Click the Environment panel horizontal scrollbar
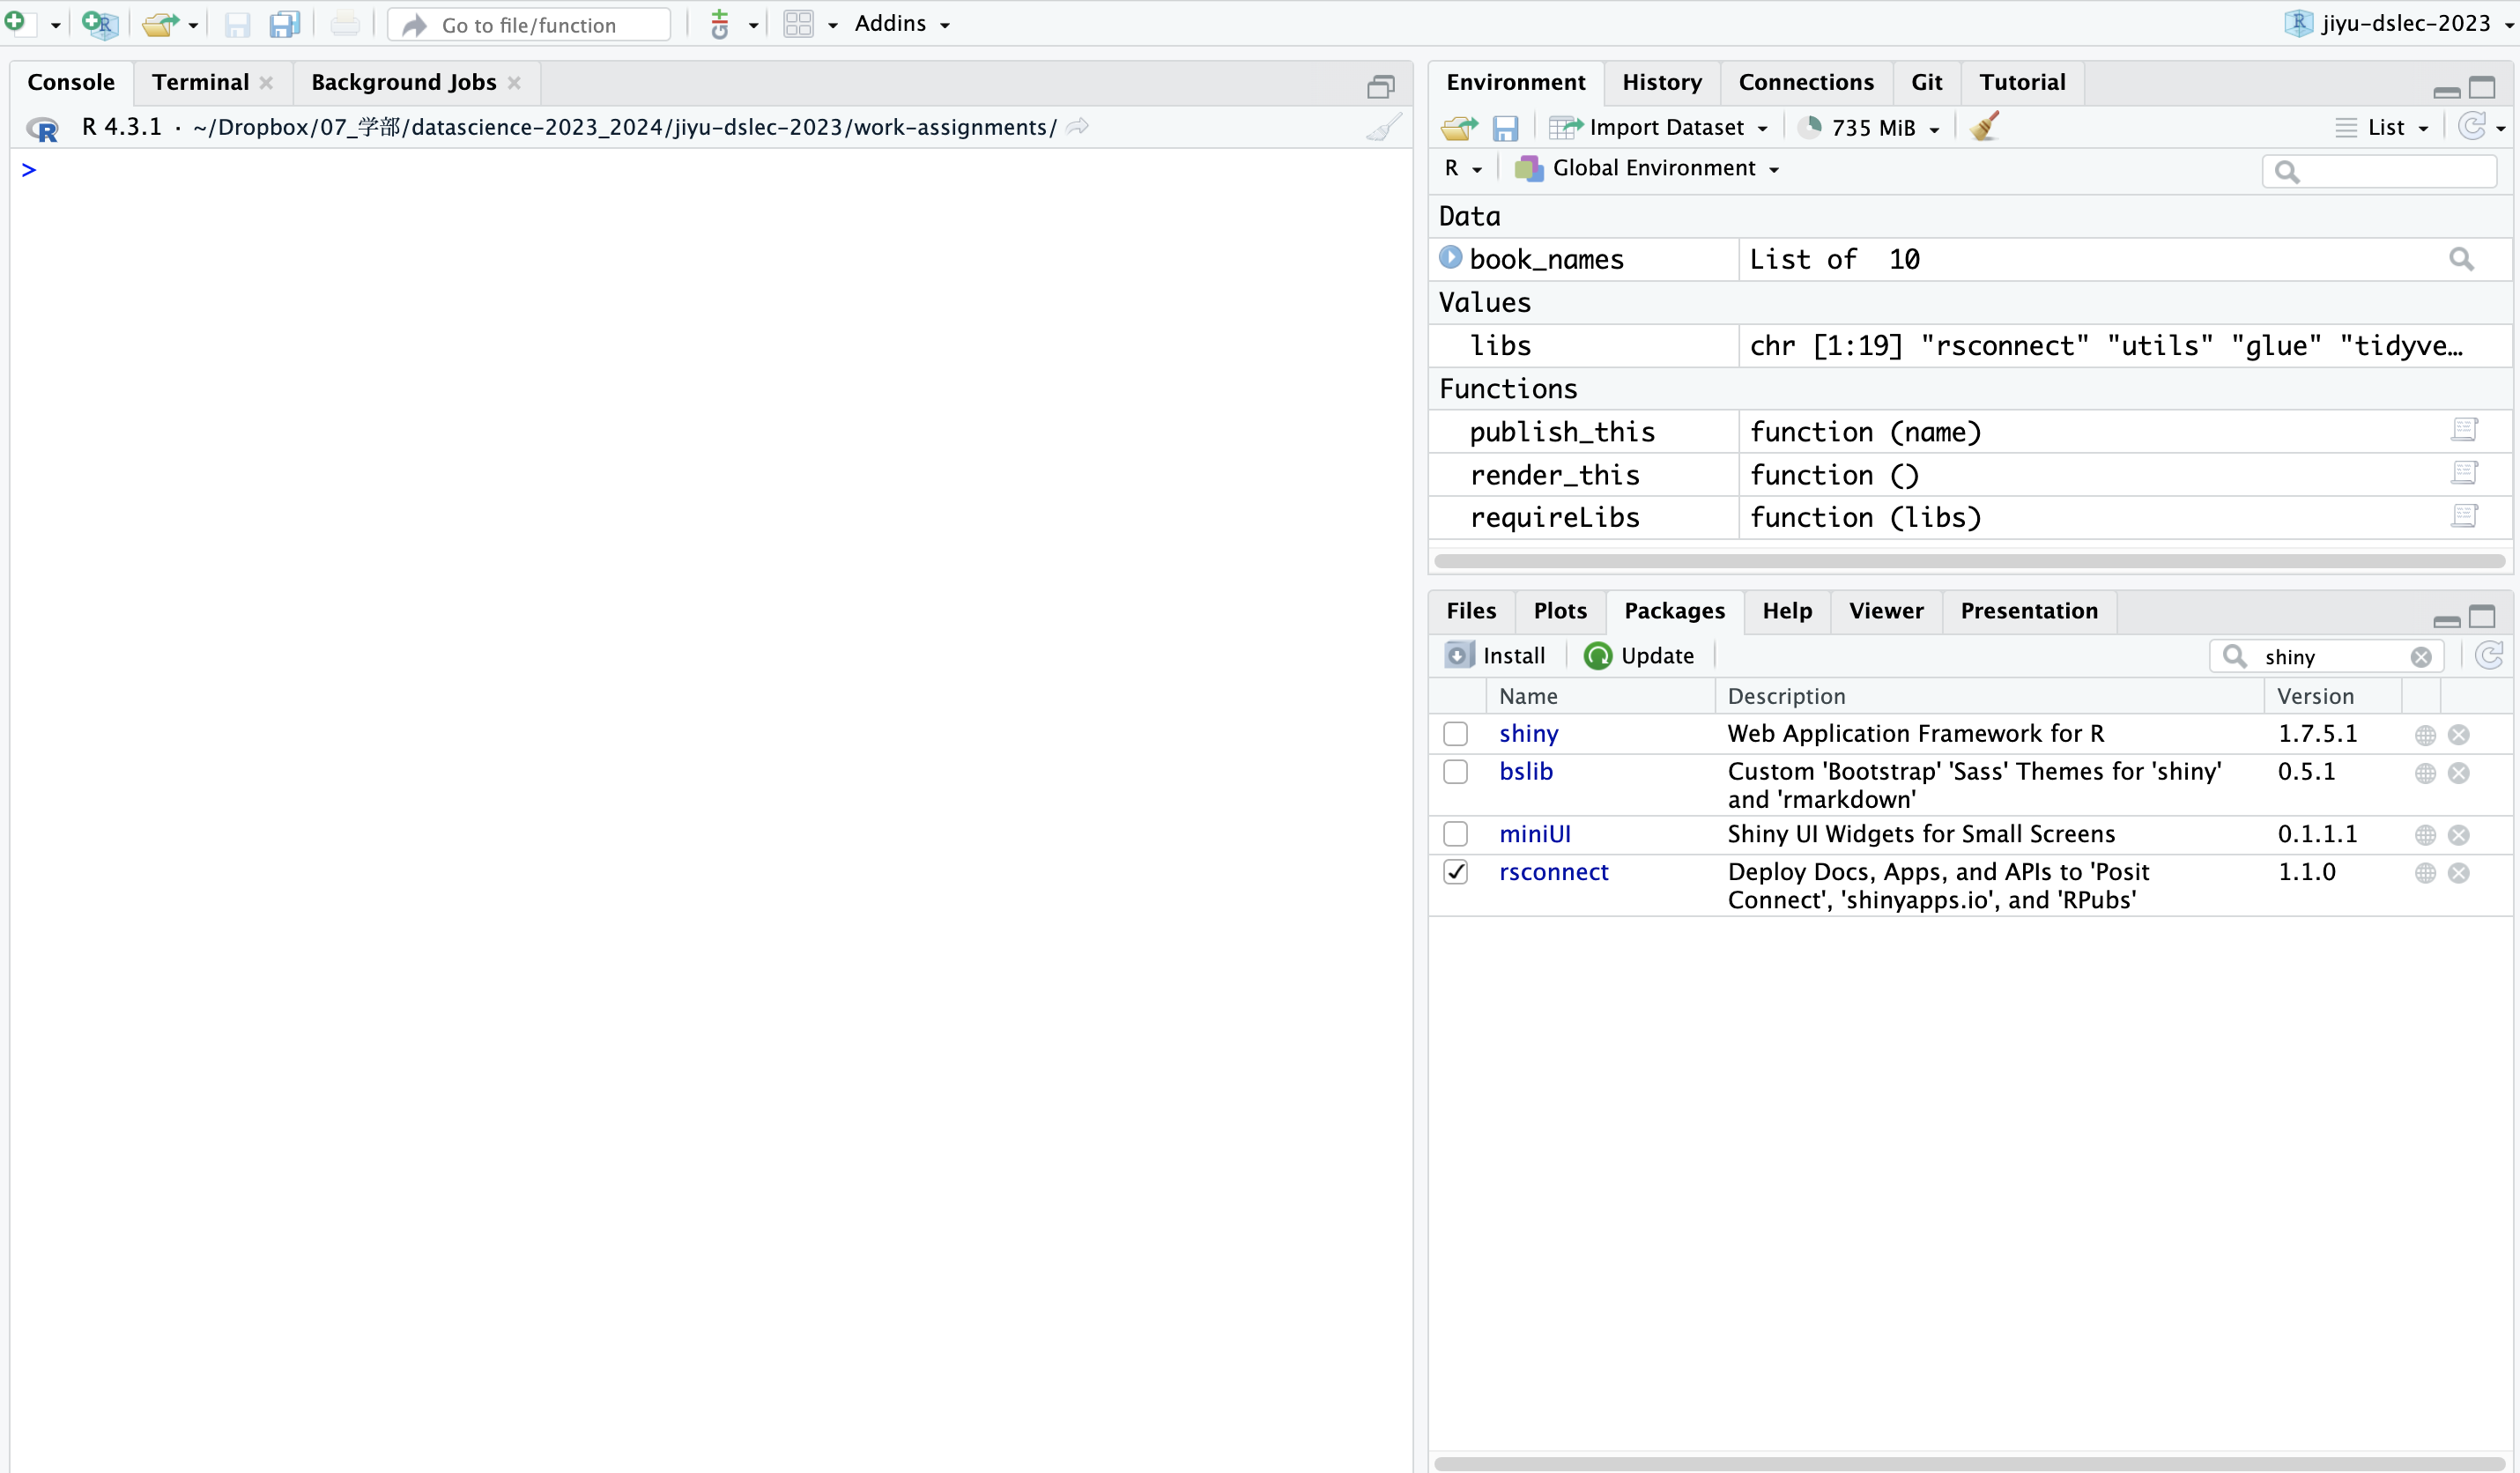This screenshot has height=1473, width=2520. [1968, 561]
